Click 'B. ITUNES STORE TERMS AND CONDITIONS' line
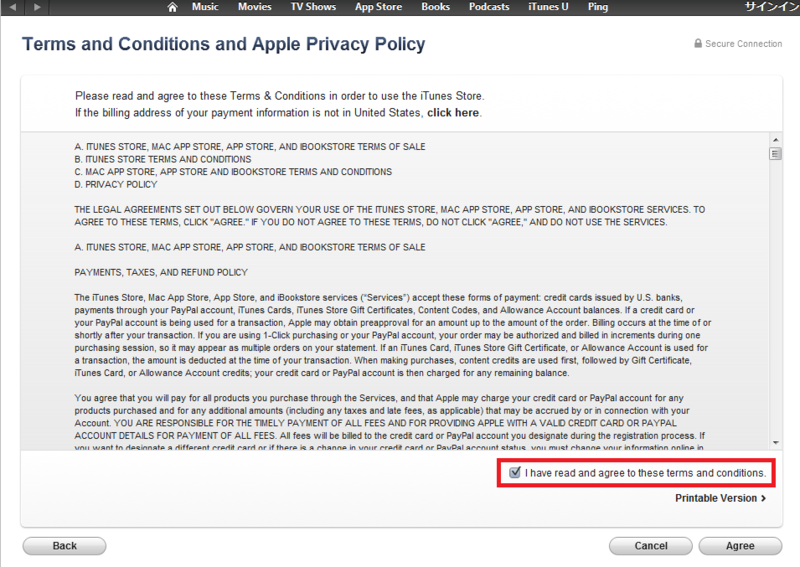Viewport: 800px width, 567px height. pos(163,159)
